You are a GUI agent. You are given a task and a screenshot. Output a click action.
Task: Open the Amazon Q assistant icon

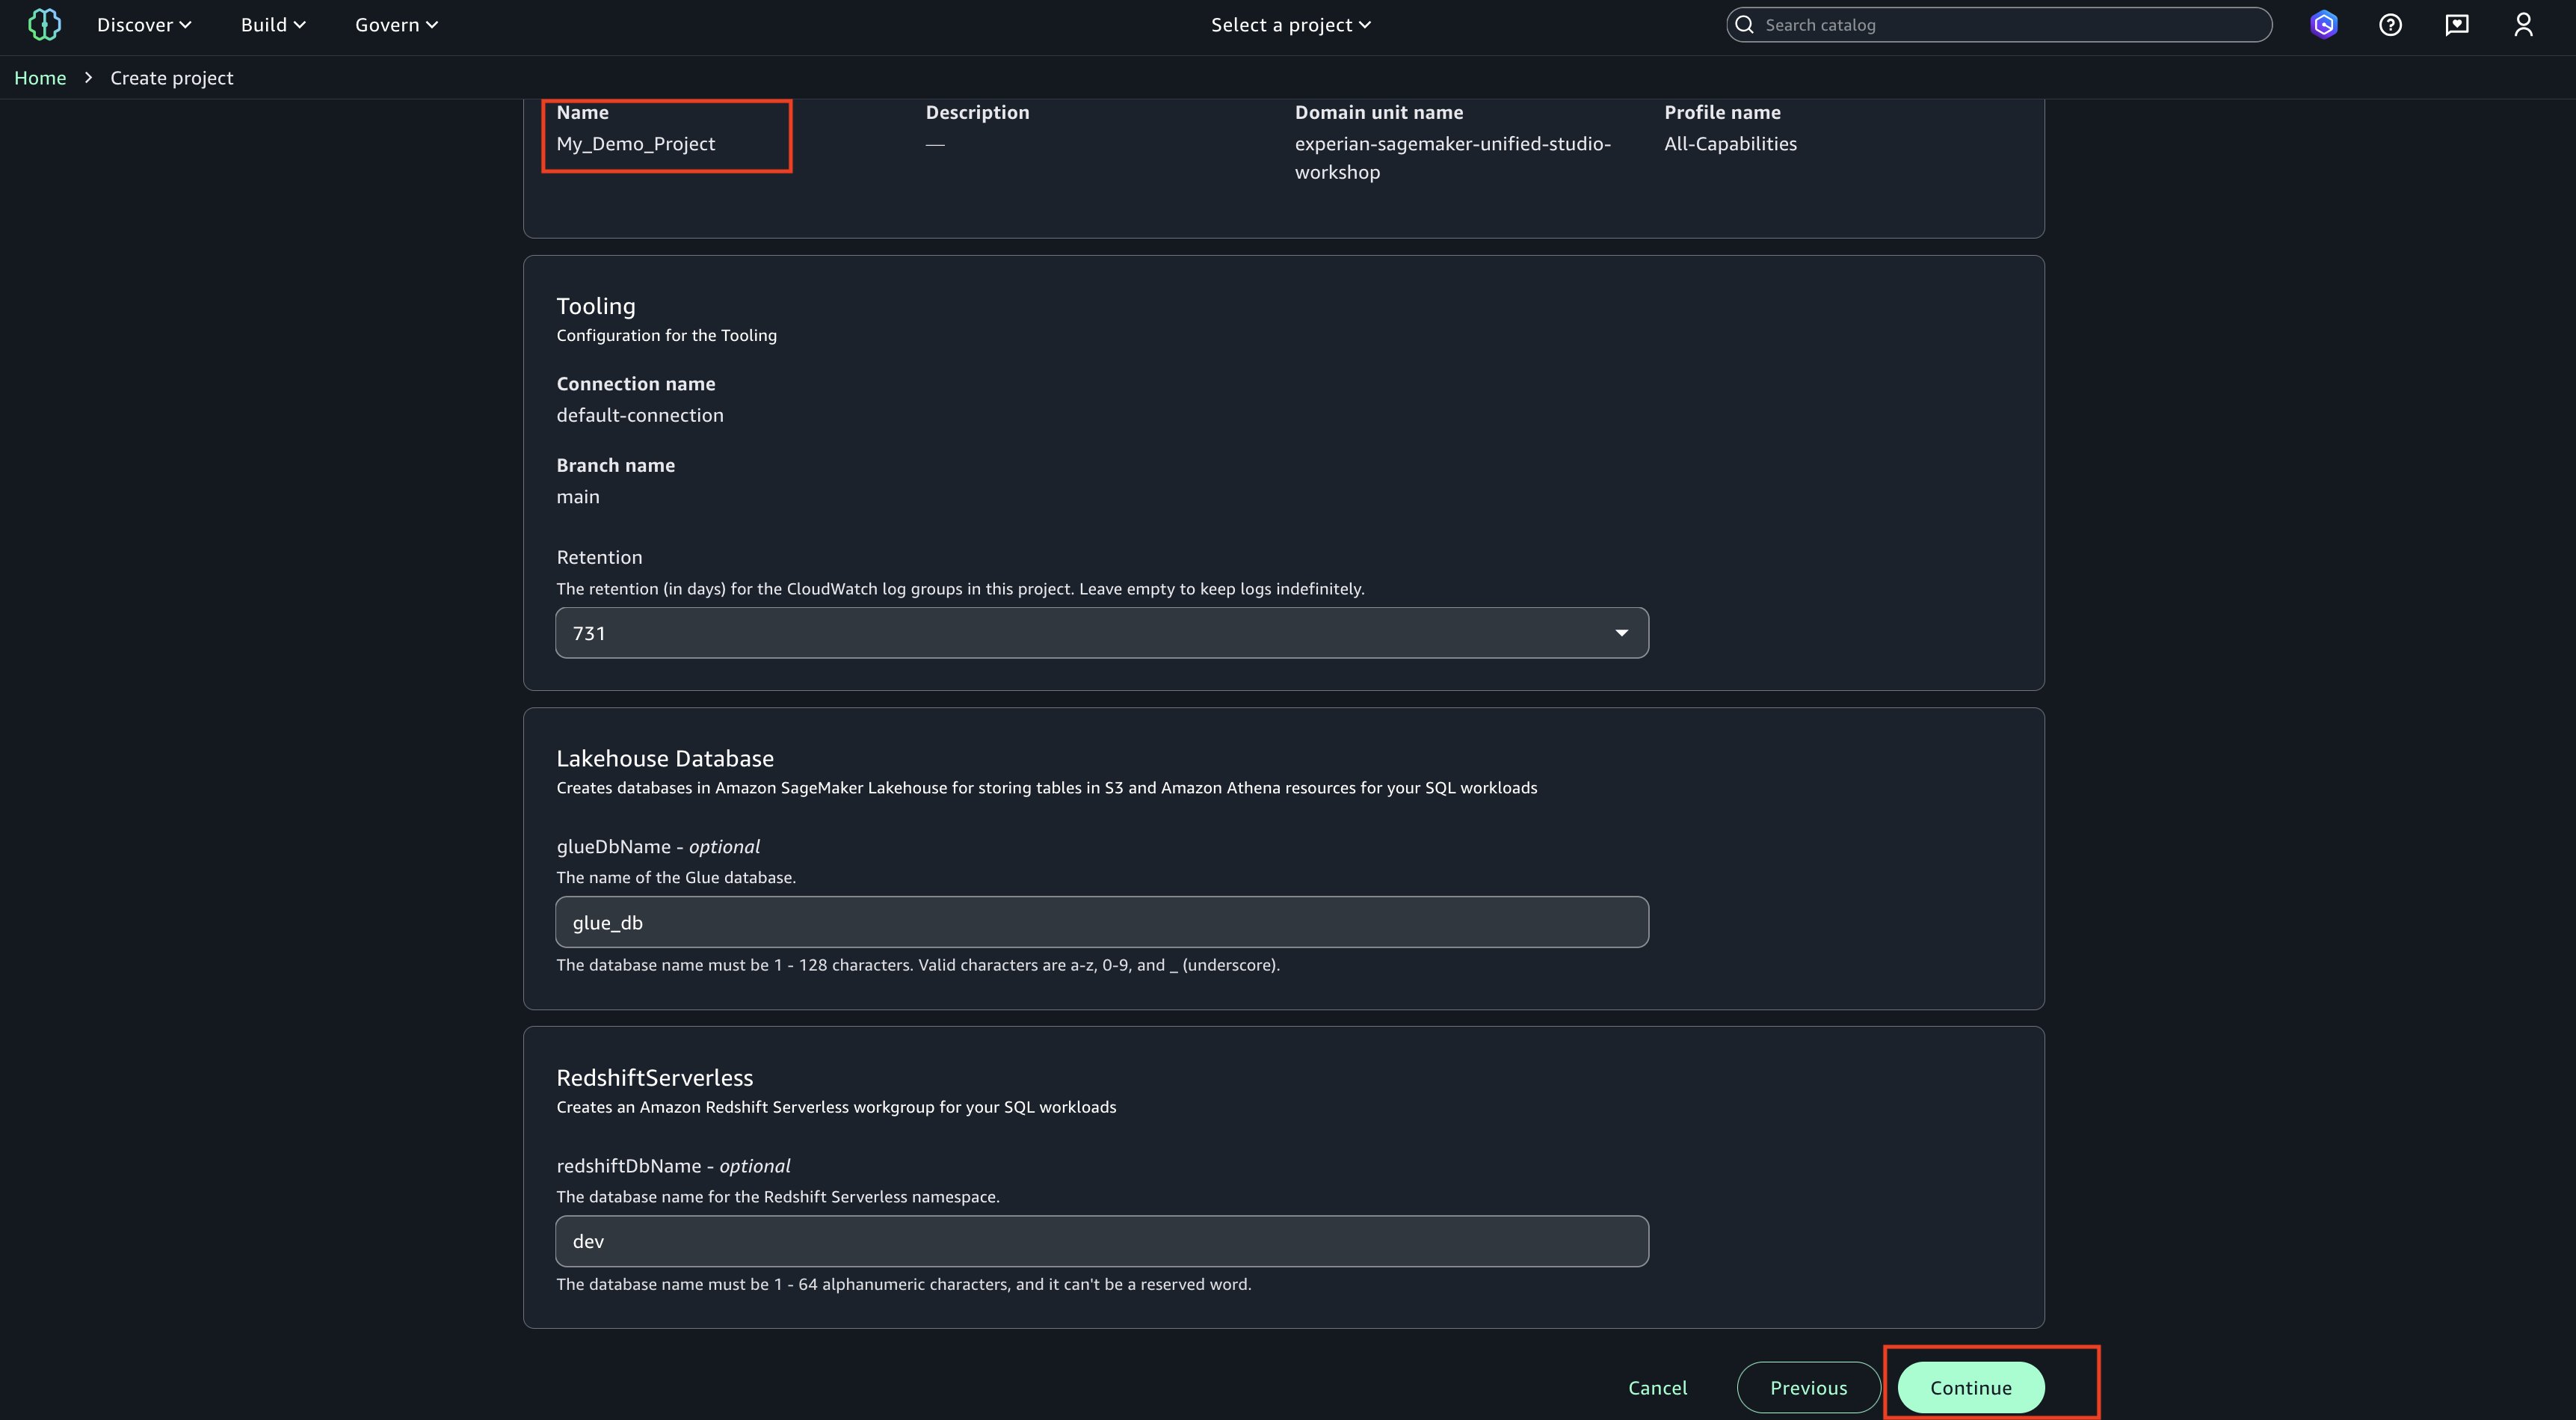click(2324, 25)
